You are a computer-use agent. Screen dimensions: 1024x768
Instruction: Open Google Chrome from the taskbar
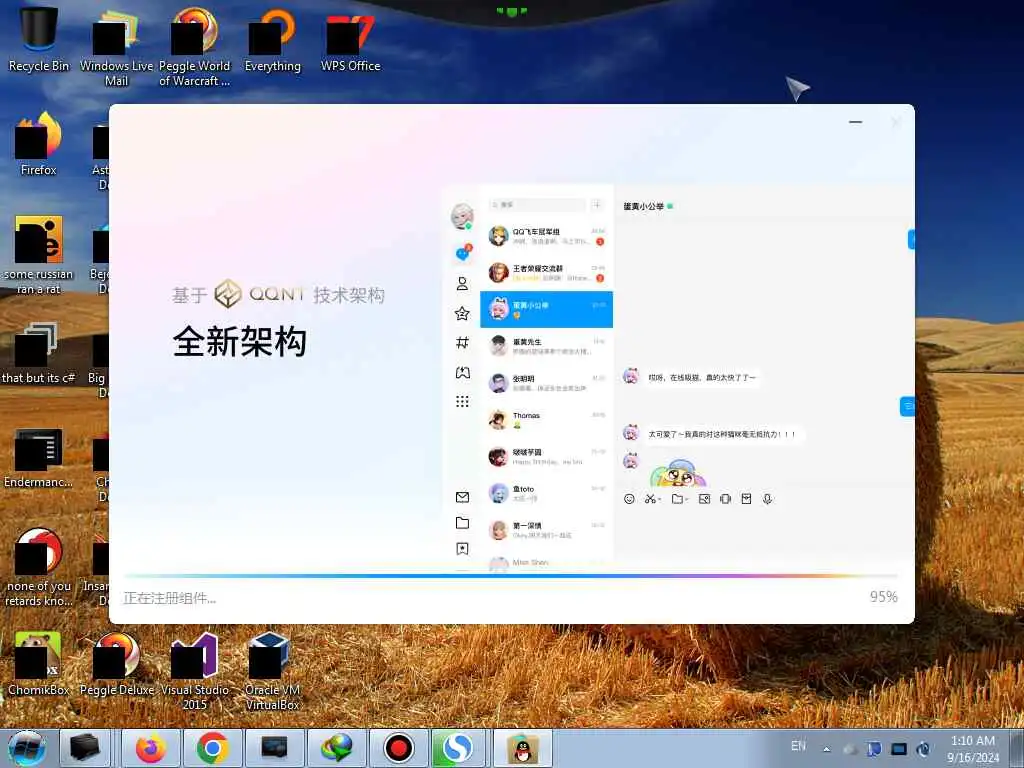(x=212, y=748)
